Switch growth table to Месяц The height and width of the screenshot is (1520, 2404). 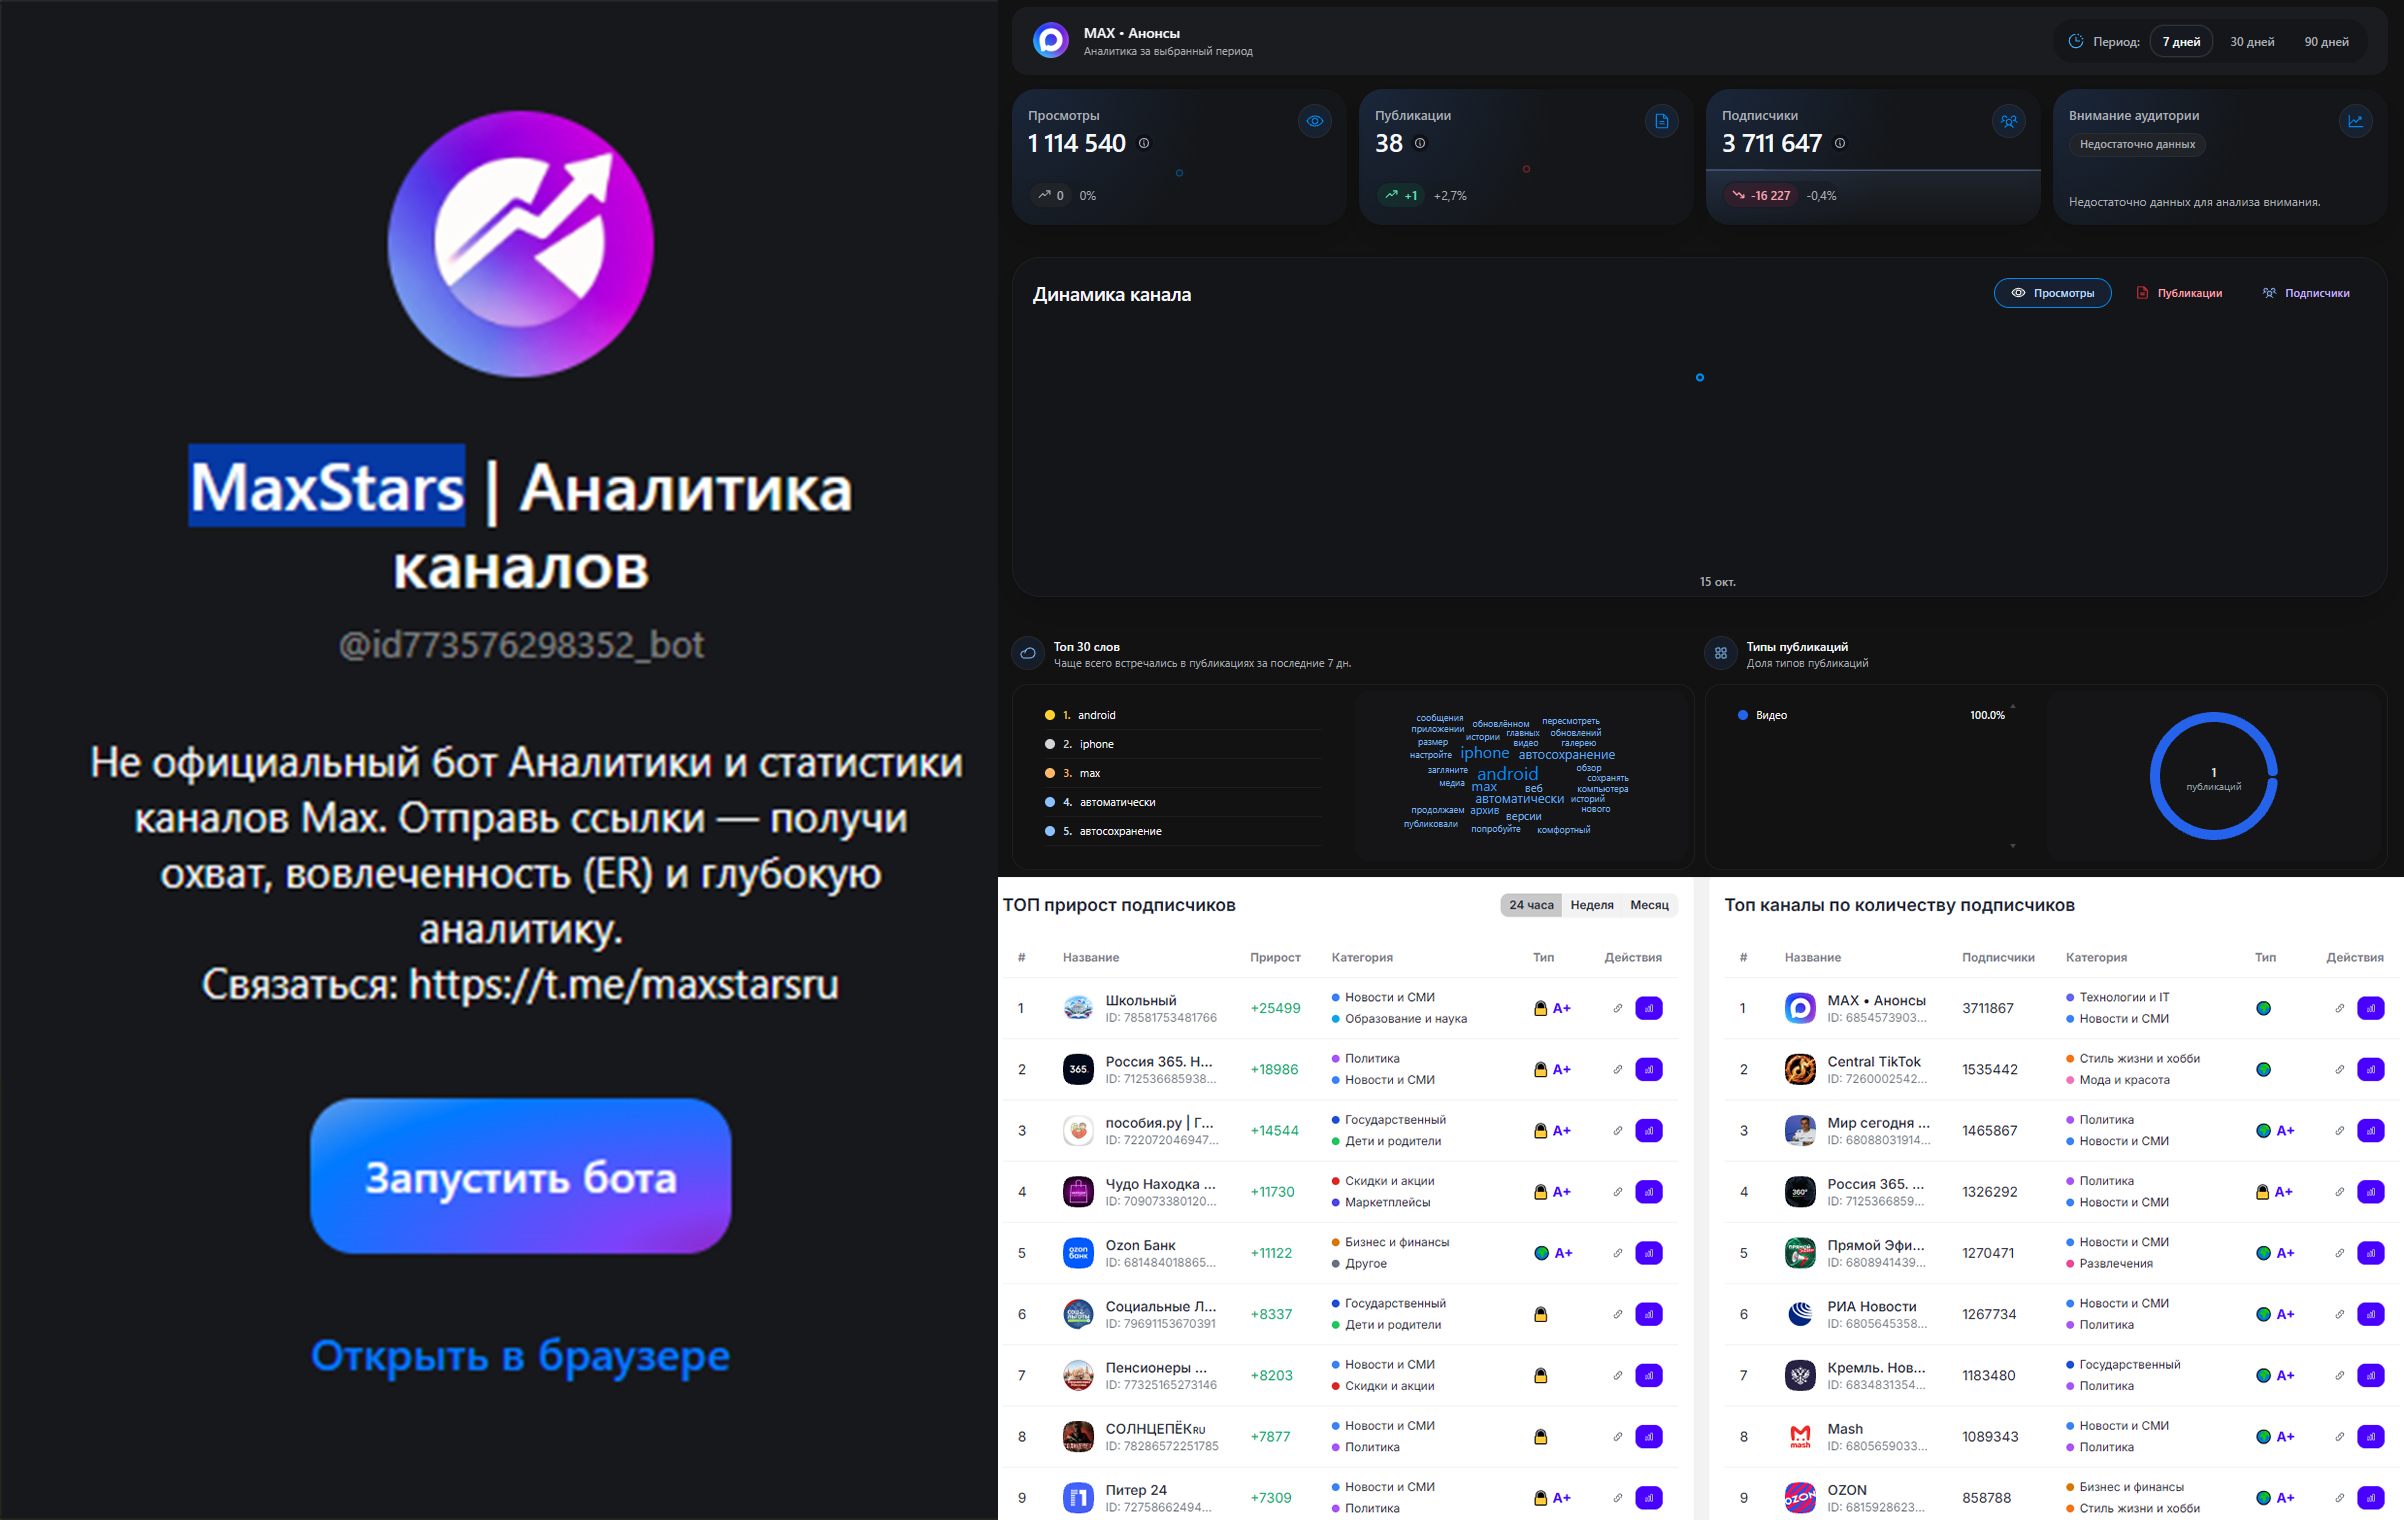pyautogui.click(x=1649, y=905)
